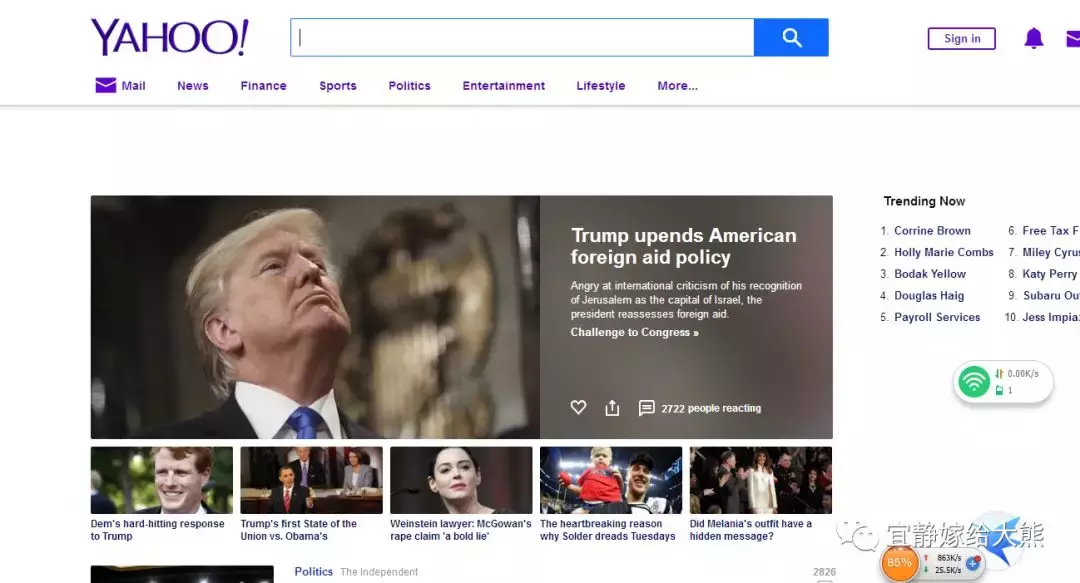Click inside the search input box
The width and height of the screenshot is (1080, 583).
click(x=520, y=37)
